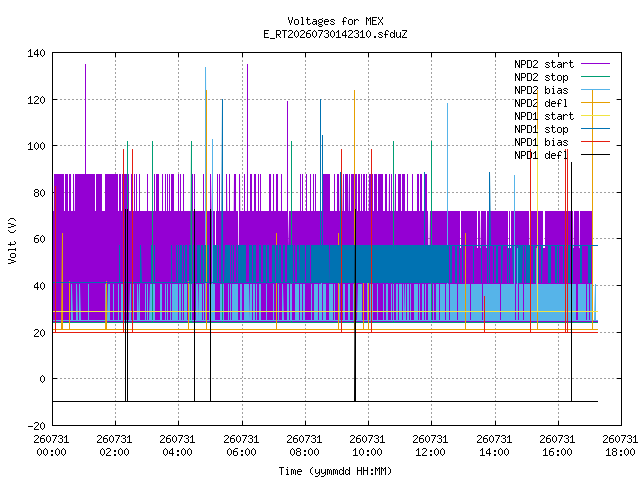Click the light blue NPD2 bias legend line
Viewport: 640px width, 480px height.
(x=595, y=89)
